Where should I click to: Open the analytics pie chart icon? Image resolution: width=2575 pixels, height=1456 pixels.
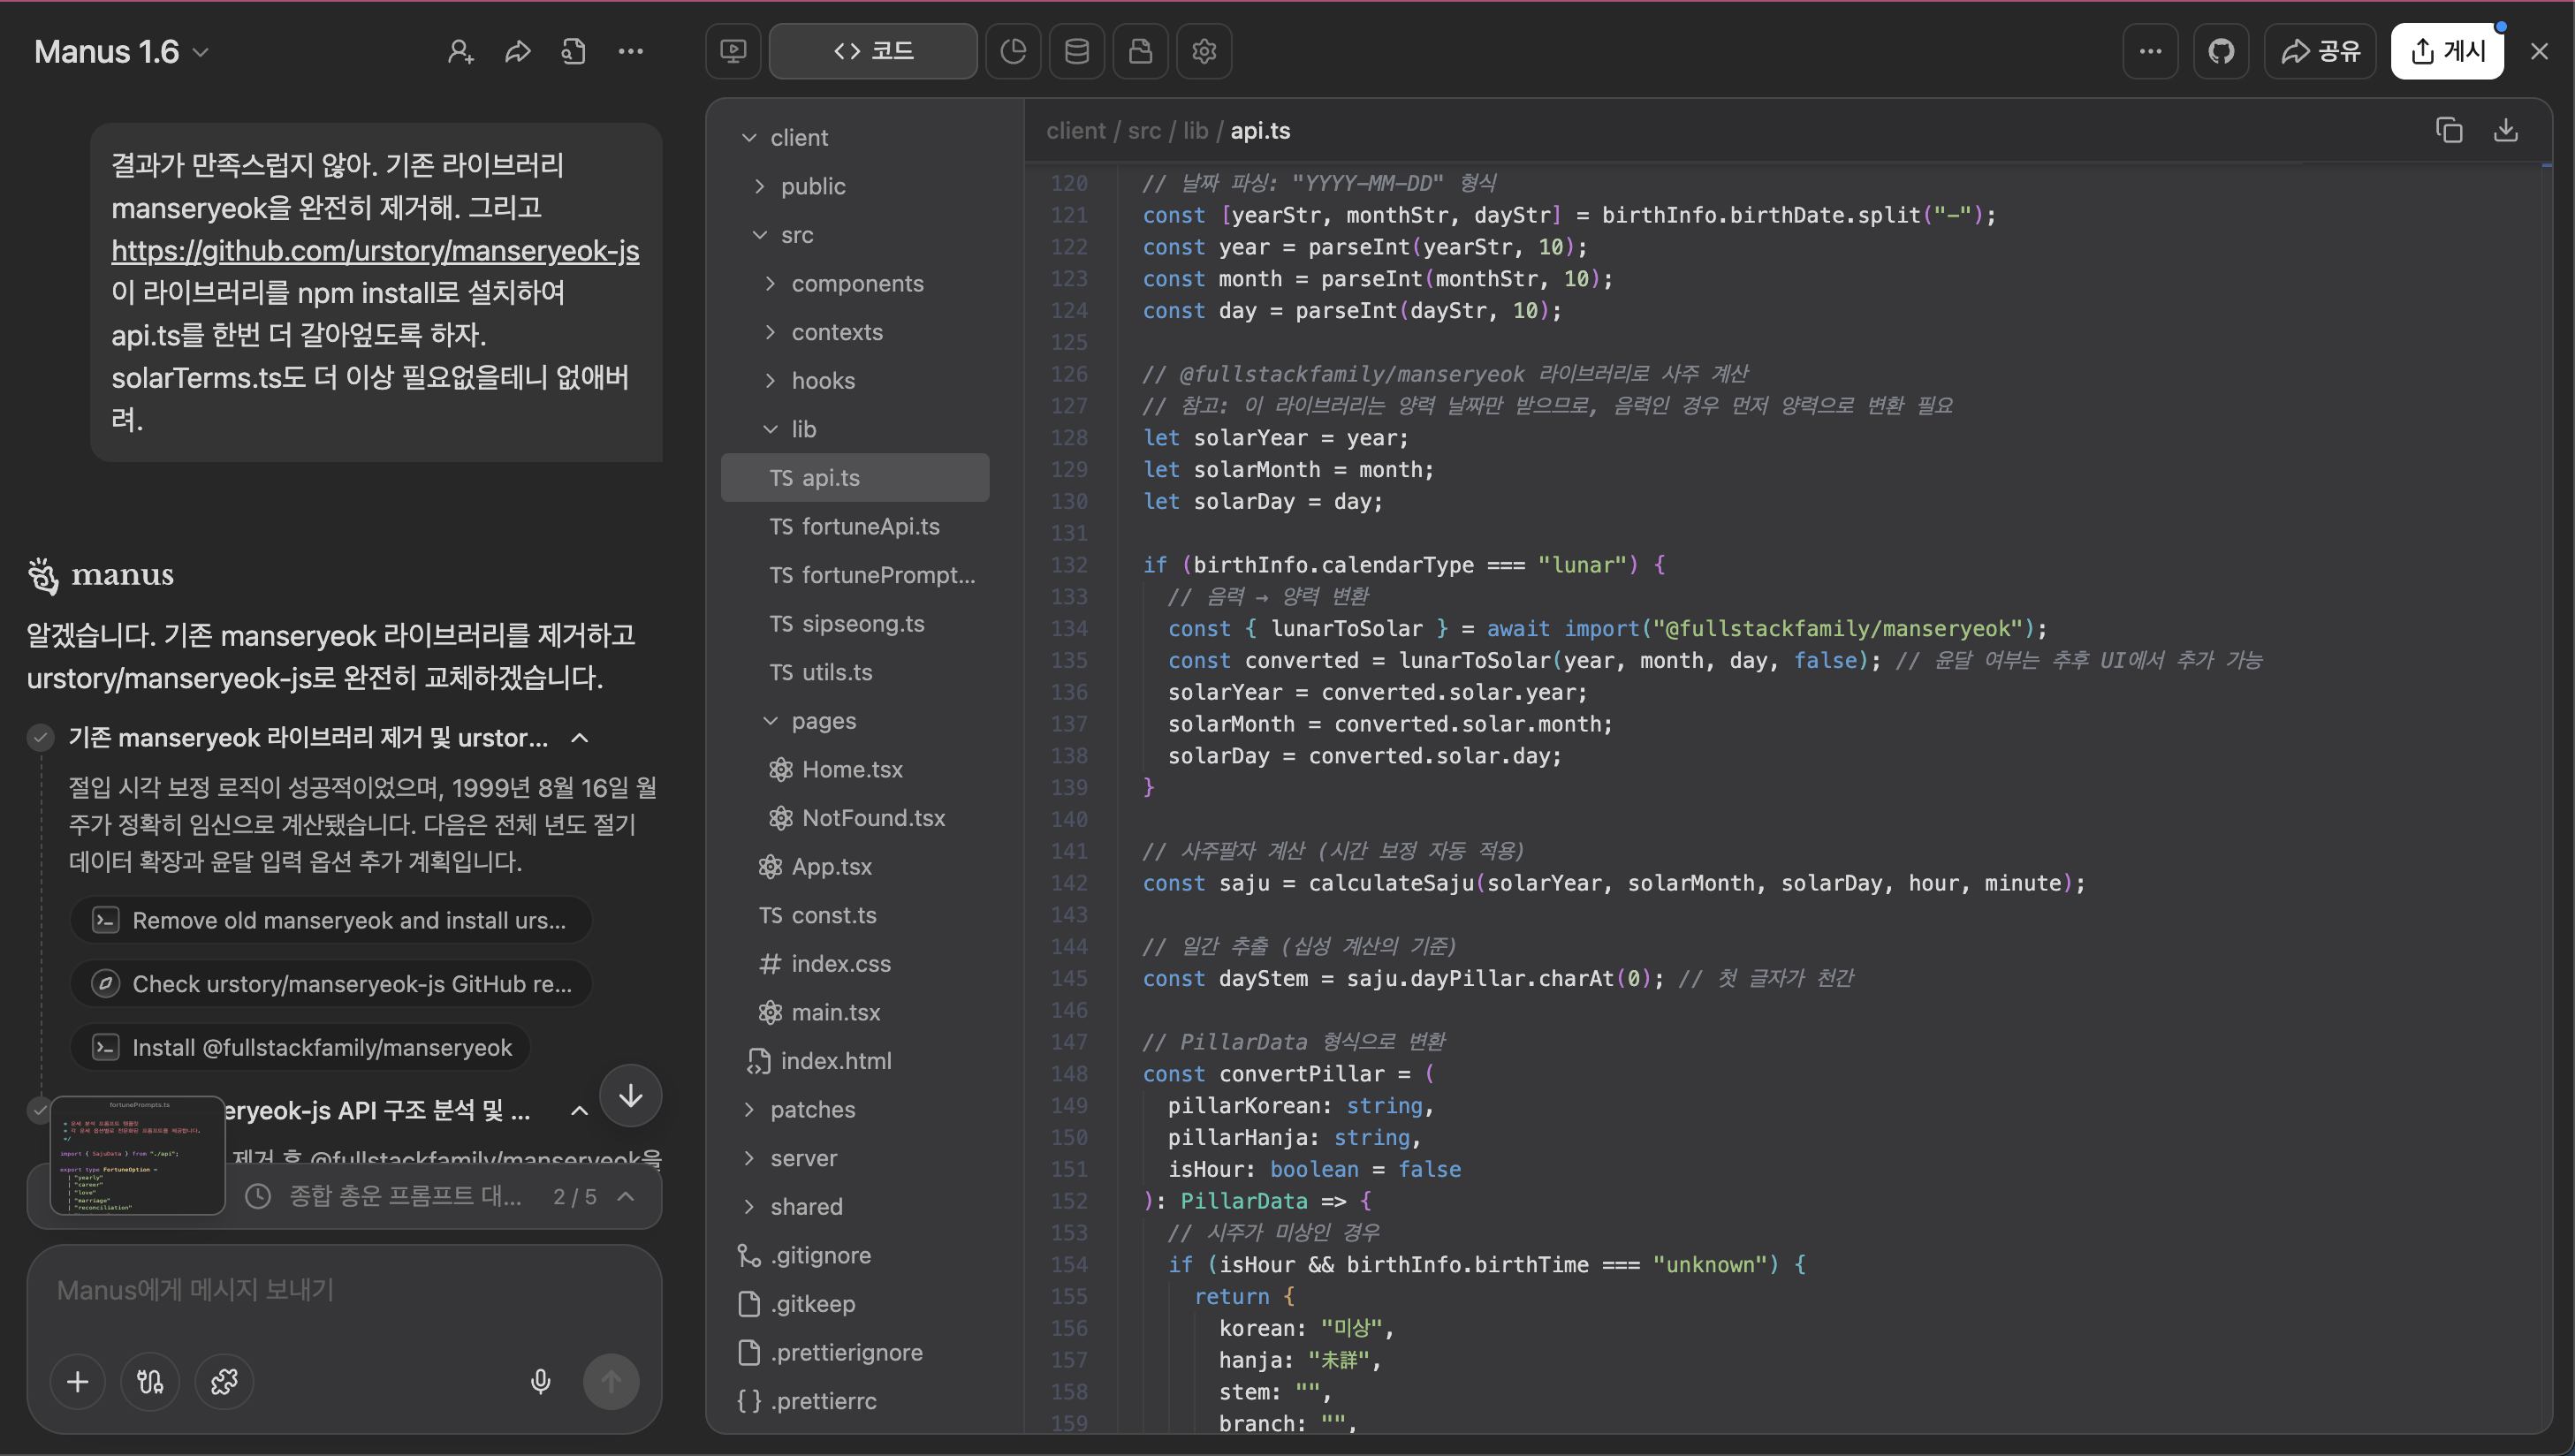pos(1012,51)
